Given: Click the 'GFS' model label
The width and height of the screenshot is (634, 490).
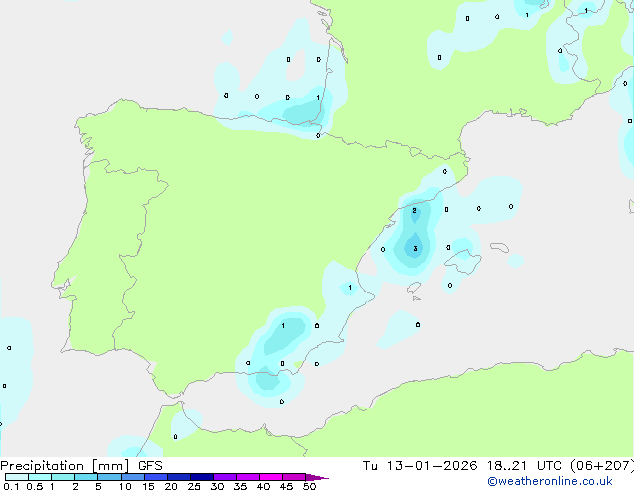Looking at the screenshot, I should pos(150,466).
